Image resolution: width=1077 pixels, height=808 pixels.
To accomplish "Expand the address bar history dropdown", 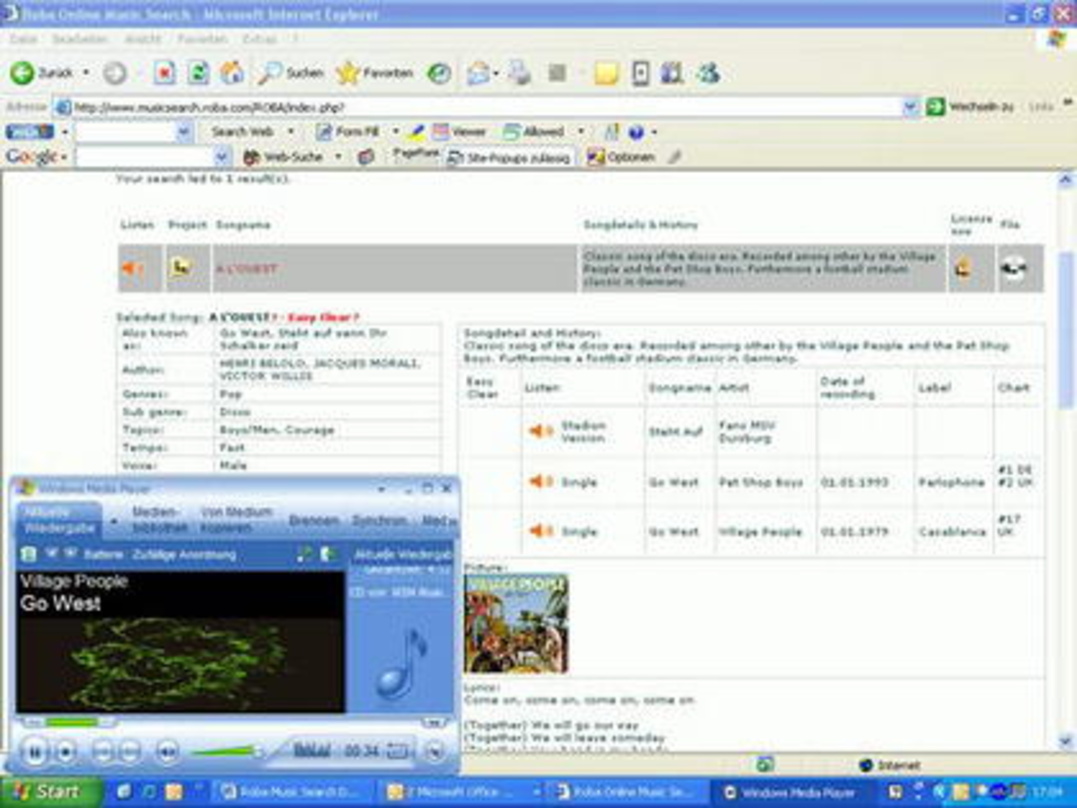I will coord(910,107).
